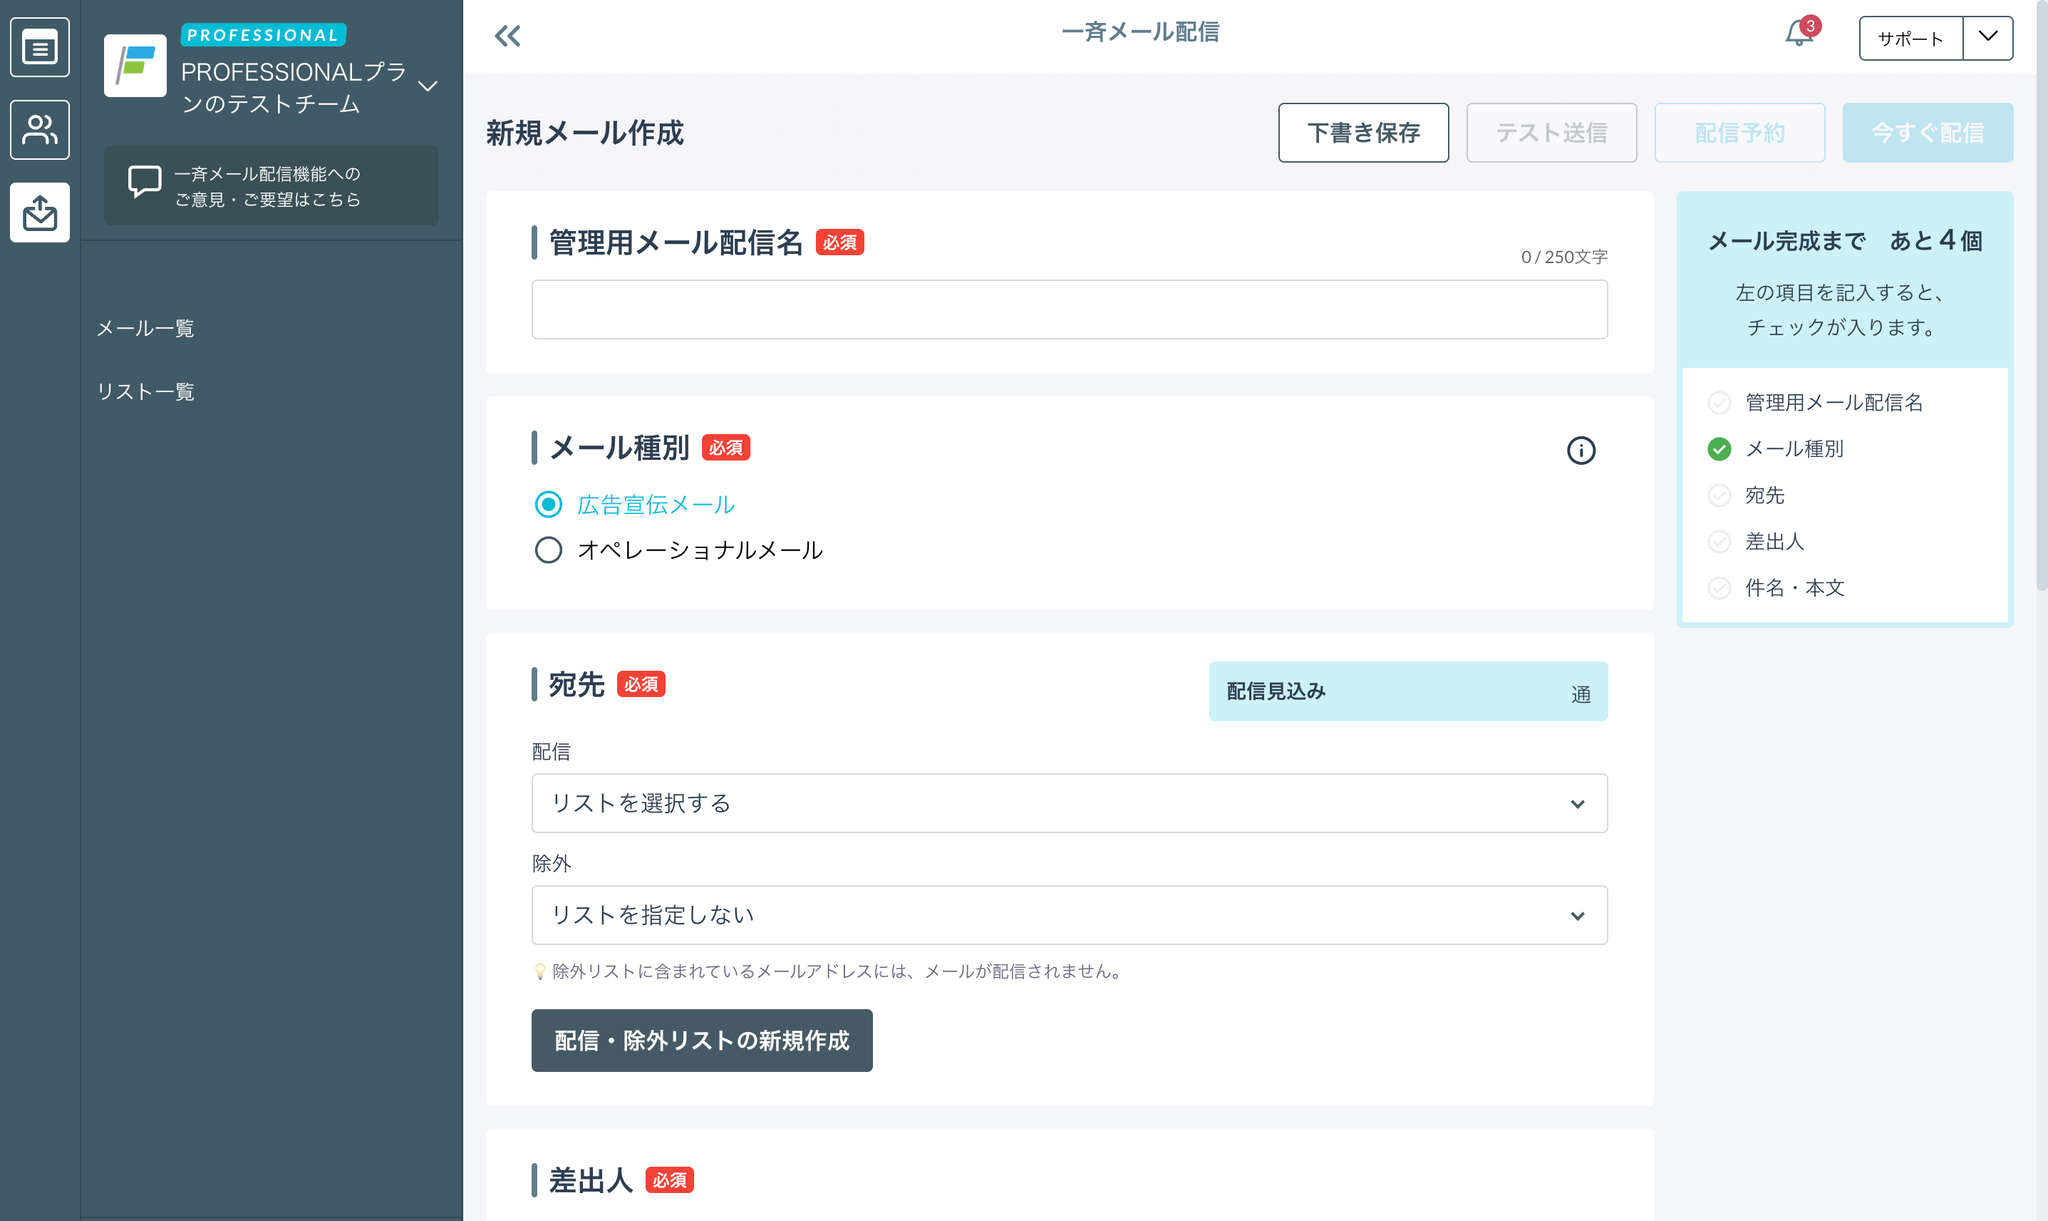Select the bulk mail delivery sidebar icon
The height and width of the screenshot is (1221, 2048).
point(40,212)
